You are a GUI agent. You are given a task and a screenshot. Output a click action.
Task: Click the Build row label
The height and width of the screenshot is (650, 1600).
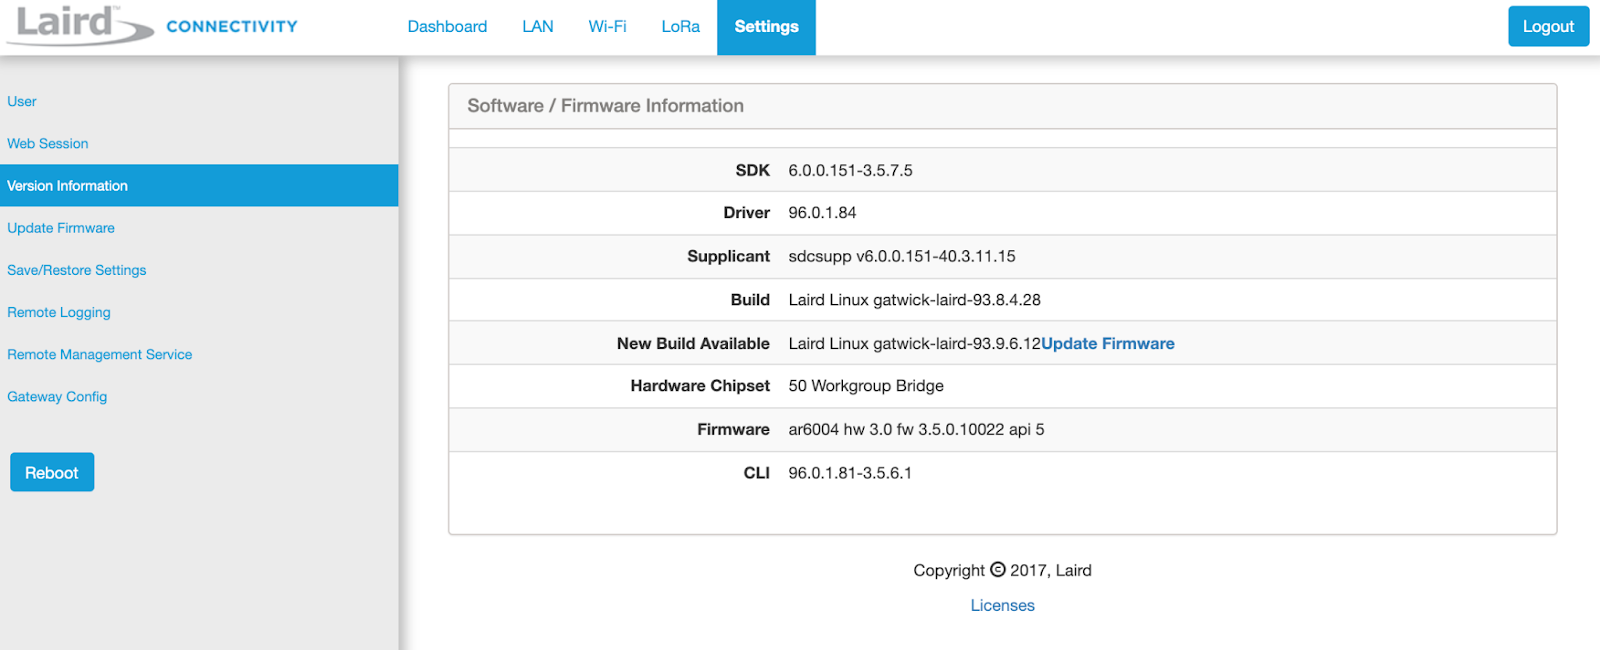[750, 300]
